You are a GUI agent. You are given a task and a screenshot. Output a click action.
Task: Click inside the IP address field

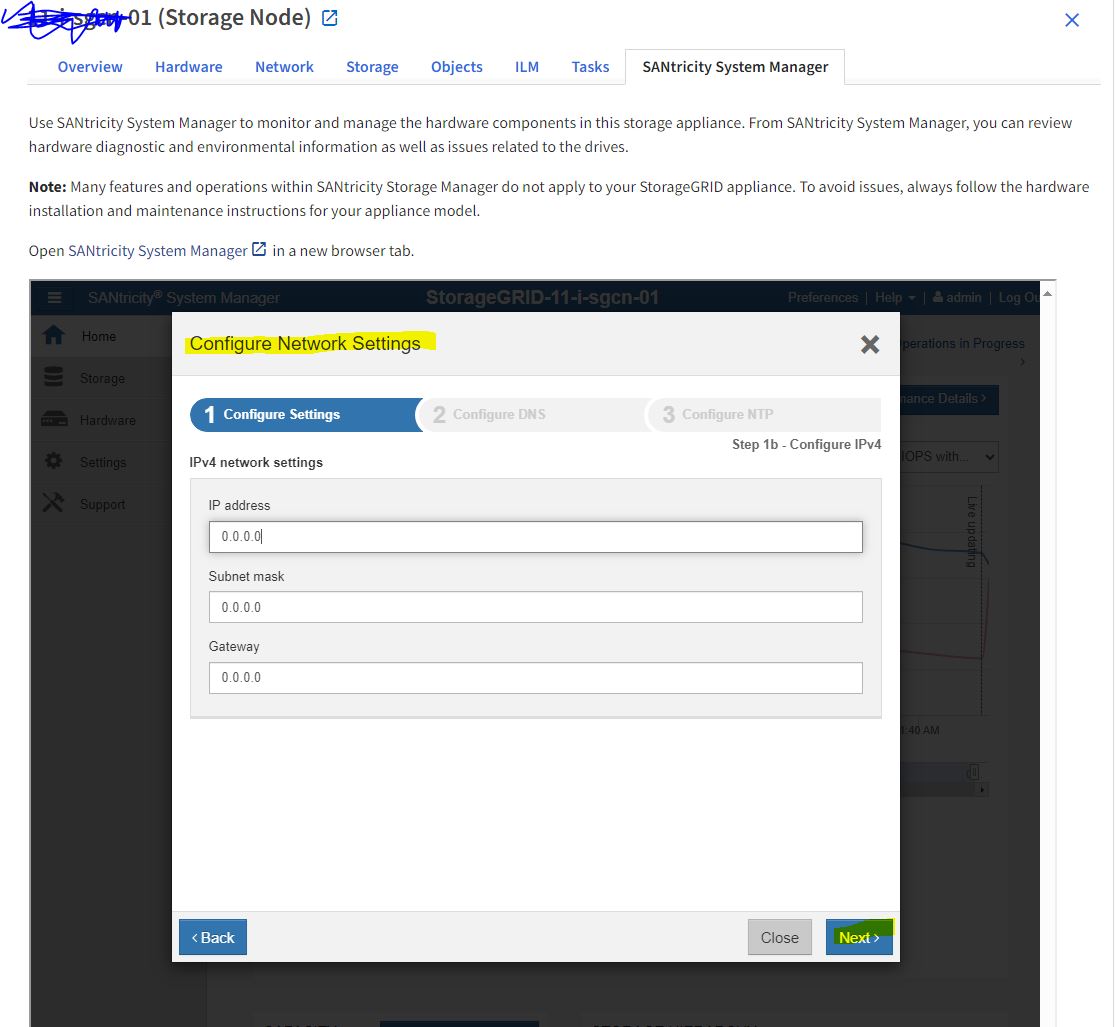(534, 537)
